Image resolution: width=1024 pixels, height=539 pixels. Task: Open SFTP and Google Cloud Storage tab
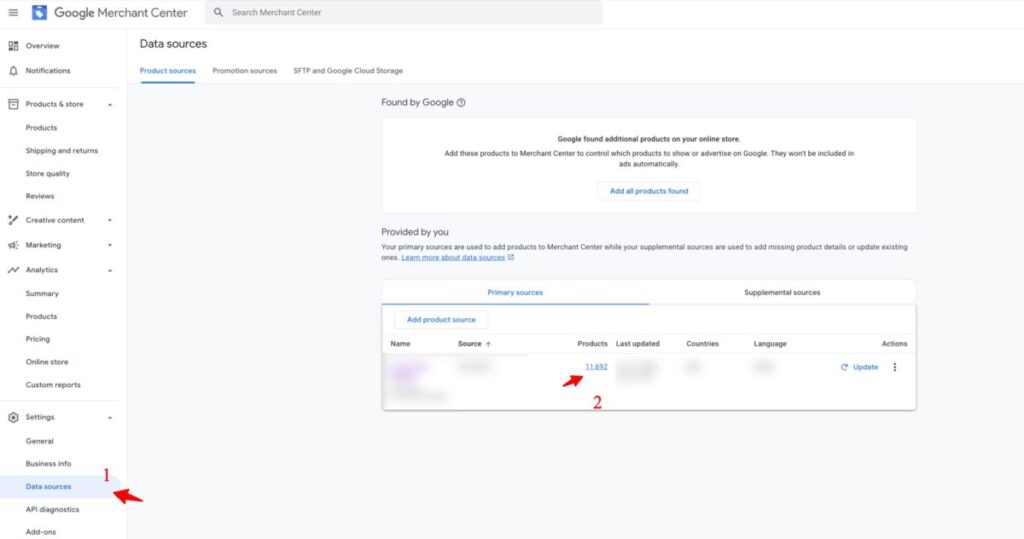(348, 71)
